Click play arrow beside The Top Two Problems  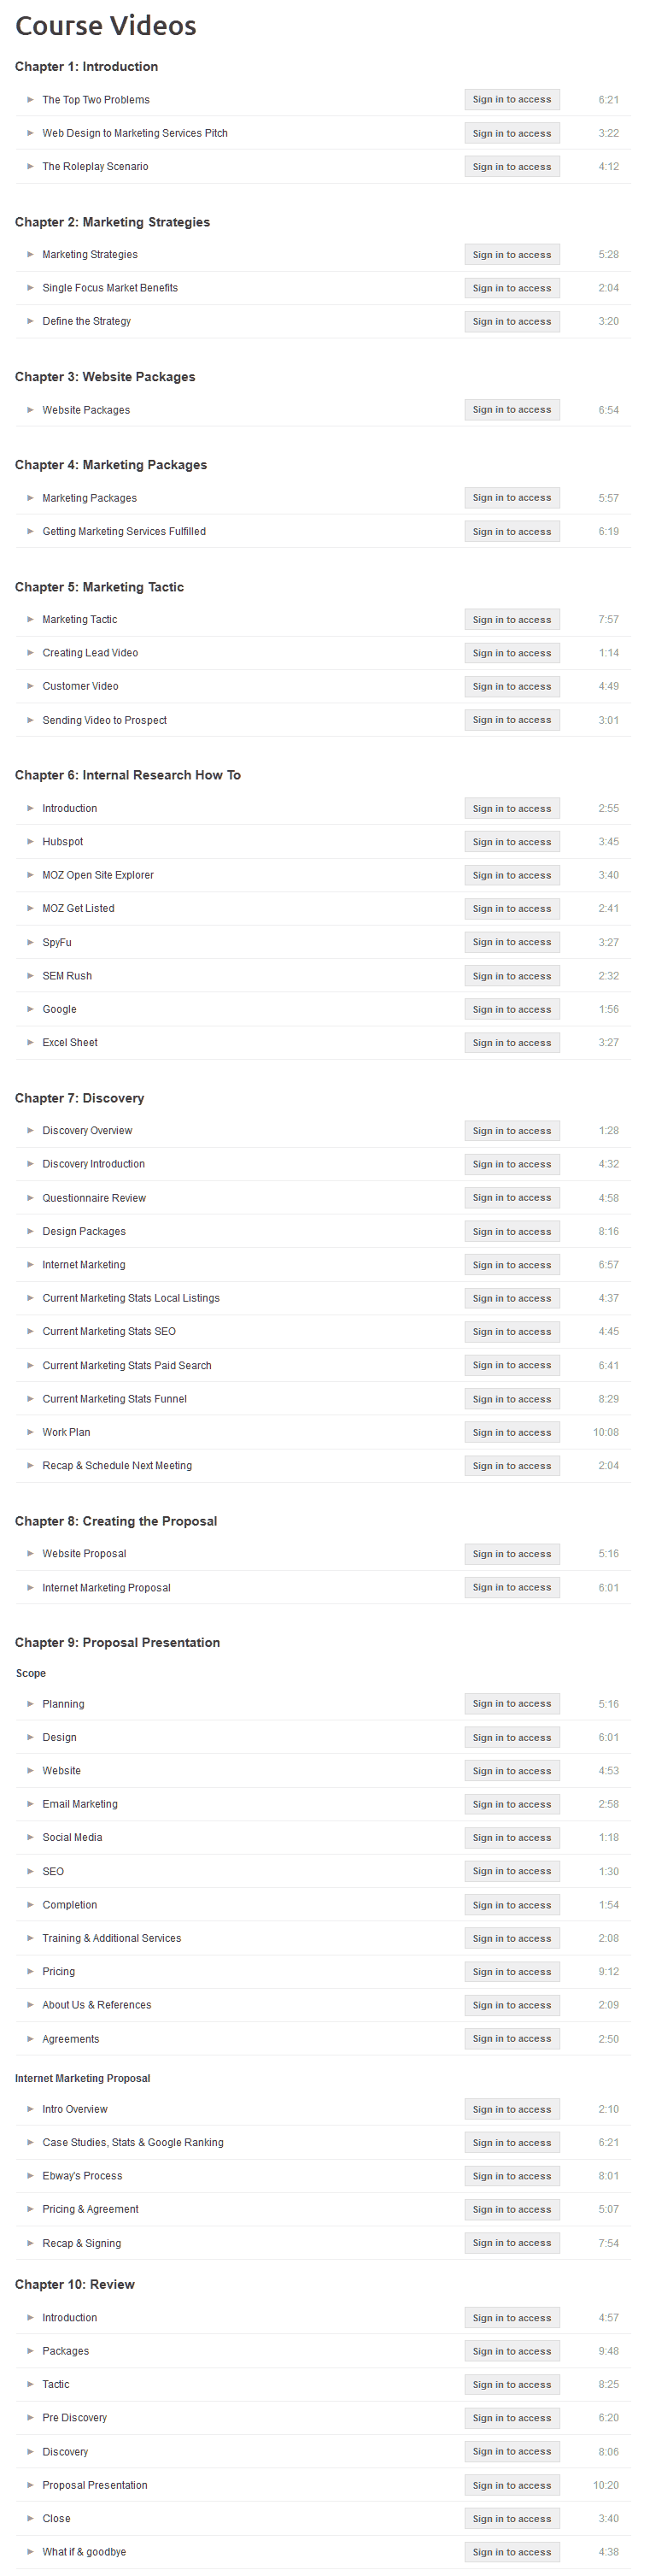30,100
